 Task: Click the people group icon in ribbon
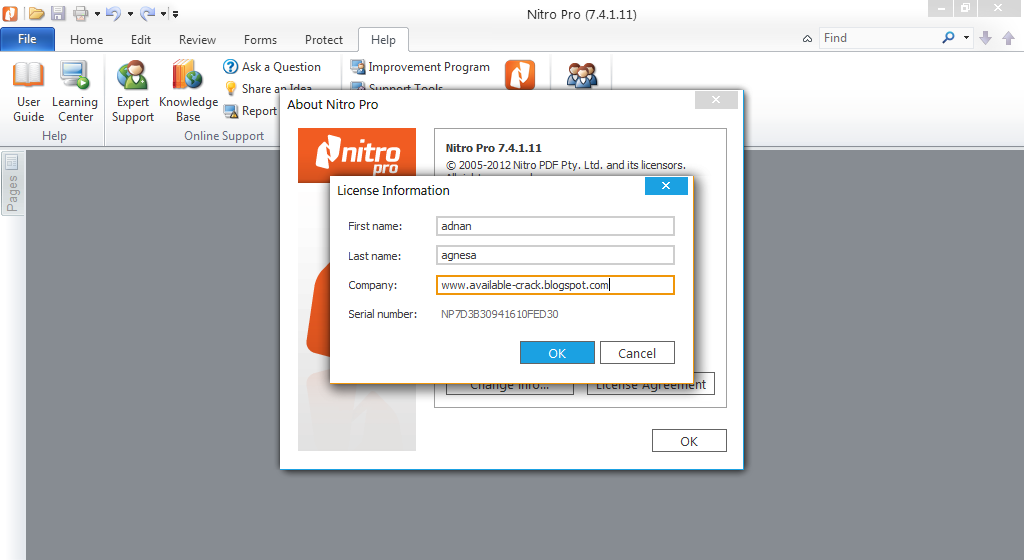(x=581, y=75)
